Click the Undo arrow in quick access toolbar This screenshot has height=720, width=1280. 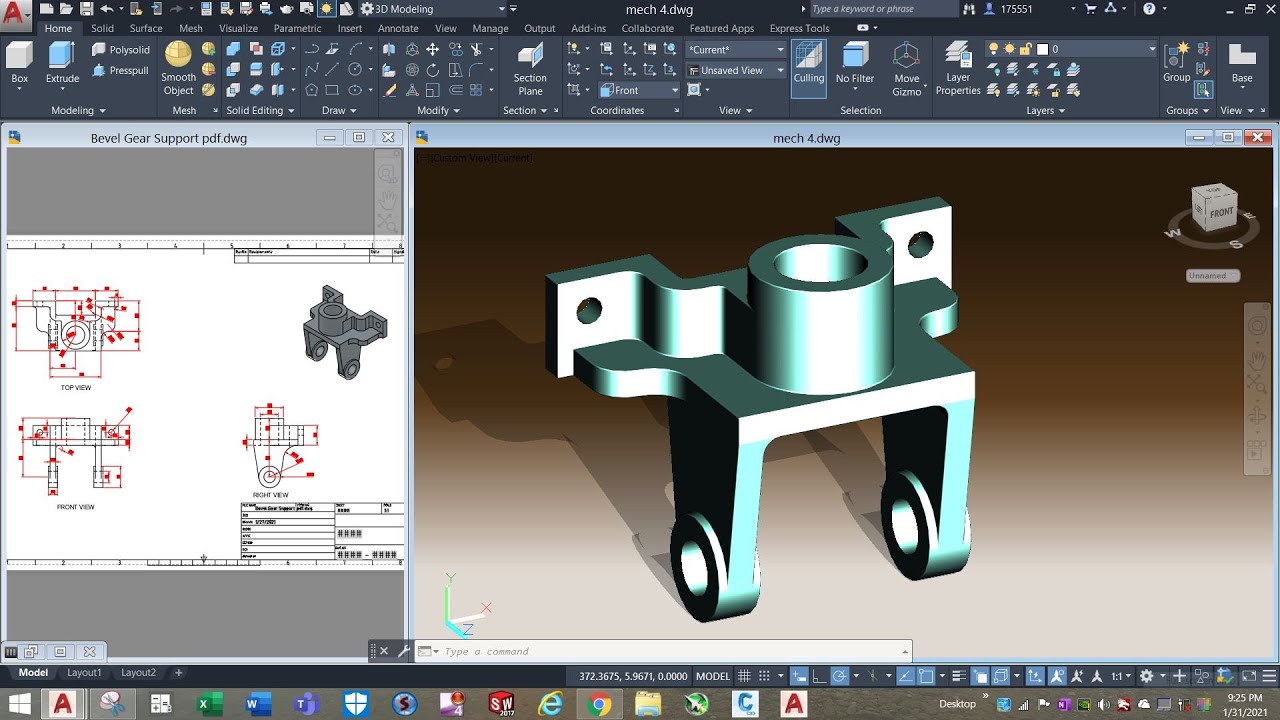pyautogui.click(x=107, y=9)
